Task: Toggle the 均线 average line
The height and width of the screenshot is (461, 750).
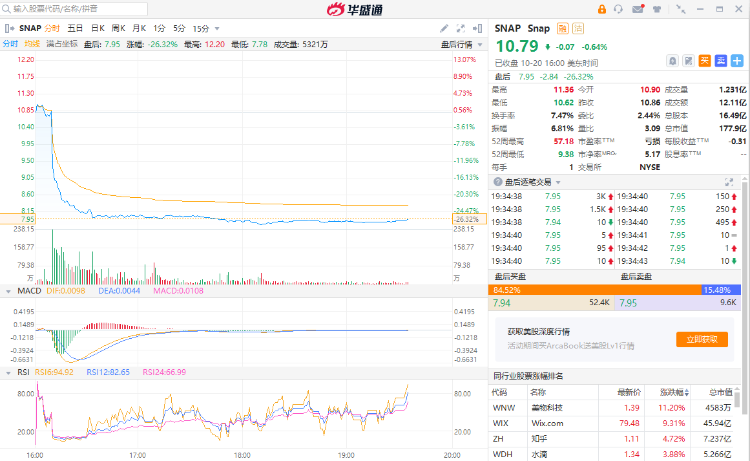Action: pos(32,44)
